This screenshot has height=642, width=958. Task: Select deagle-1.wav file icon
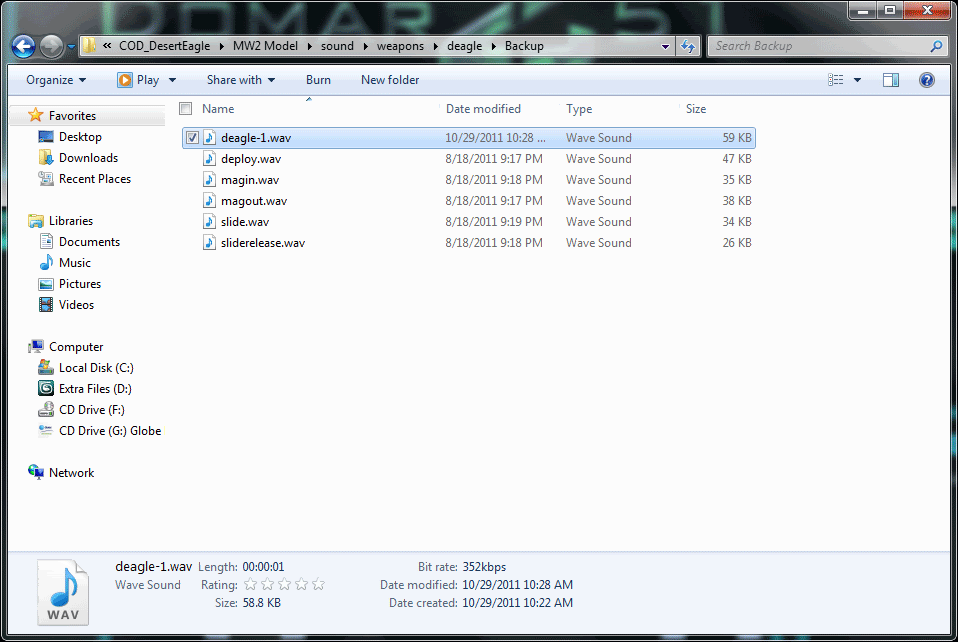pyautogui.click(x=210, y=138)
